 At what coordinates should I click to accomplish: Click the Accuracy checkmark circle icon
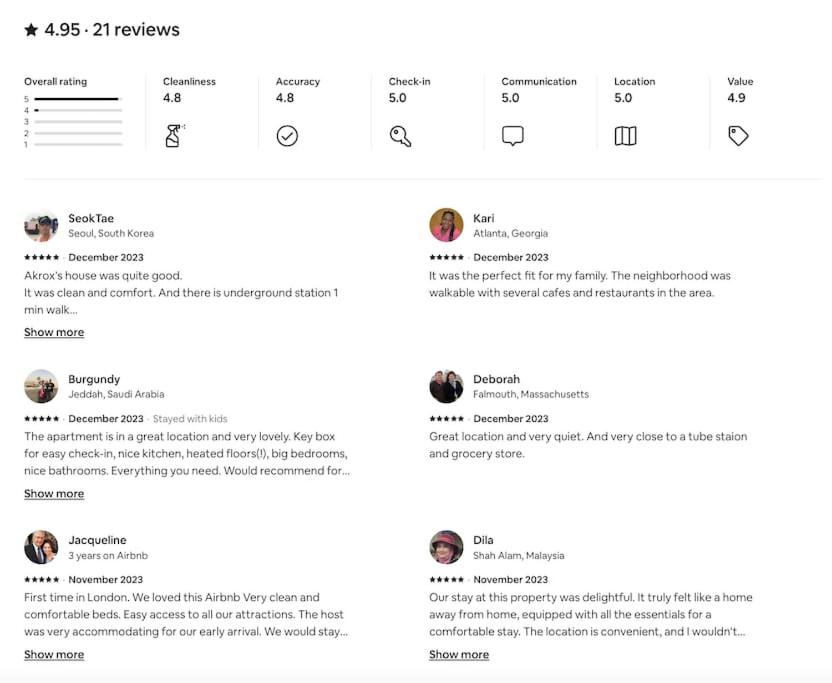[x=287, y=136]
